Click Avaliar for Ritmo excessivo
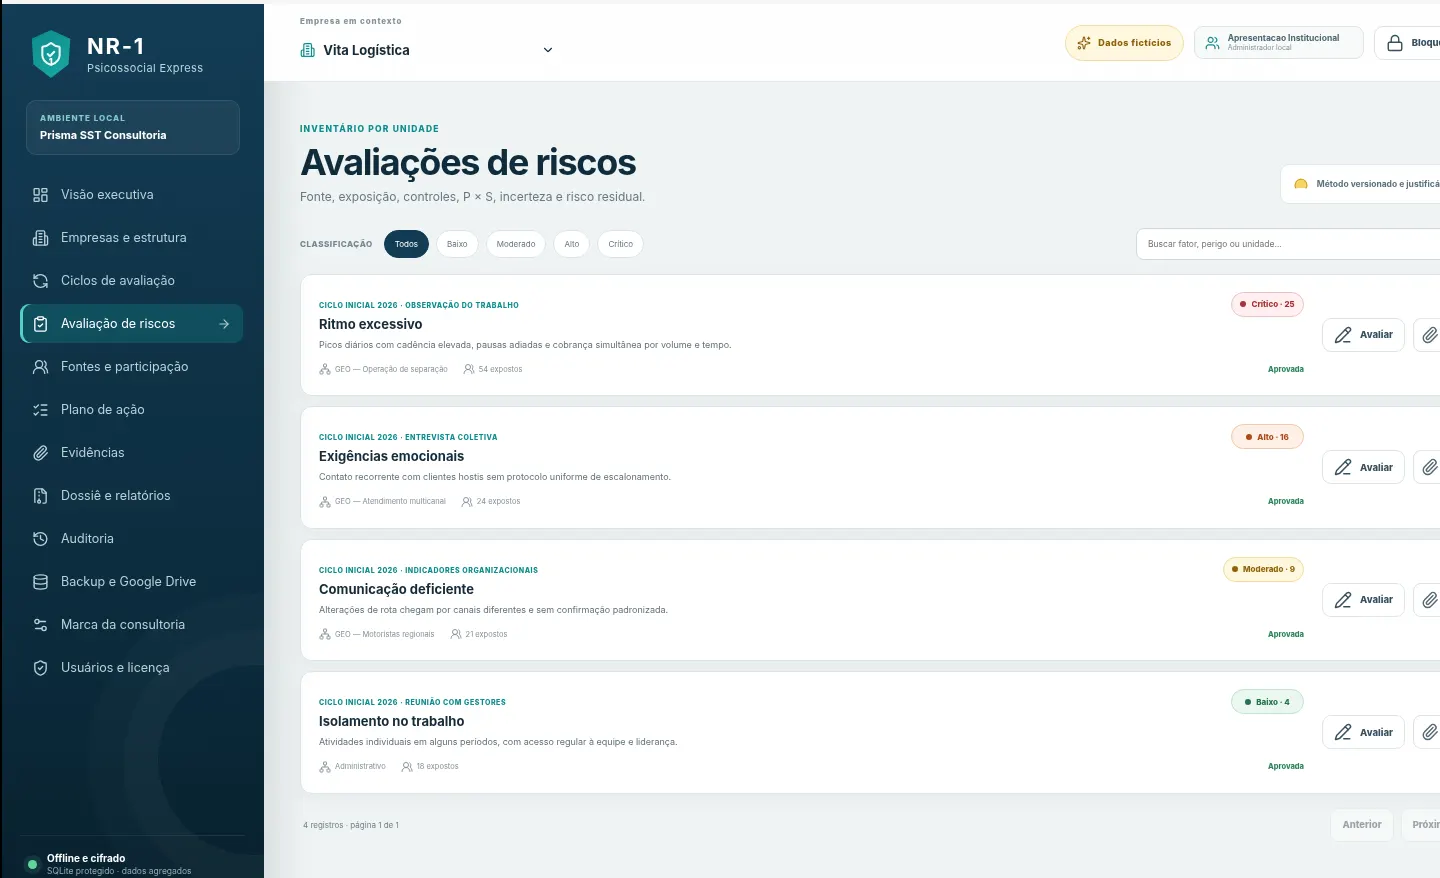 1364,335
